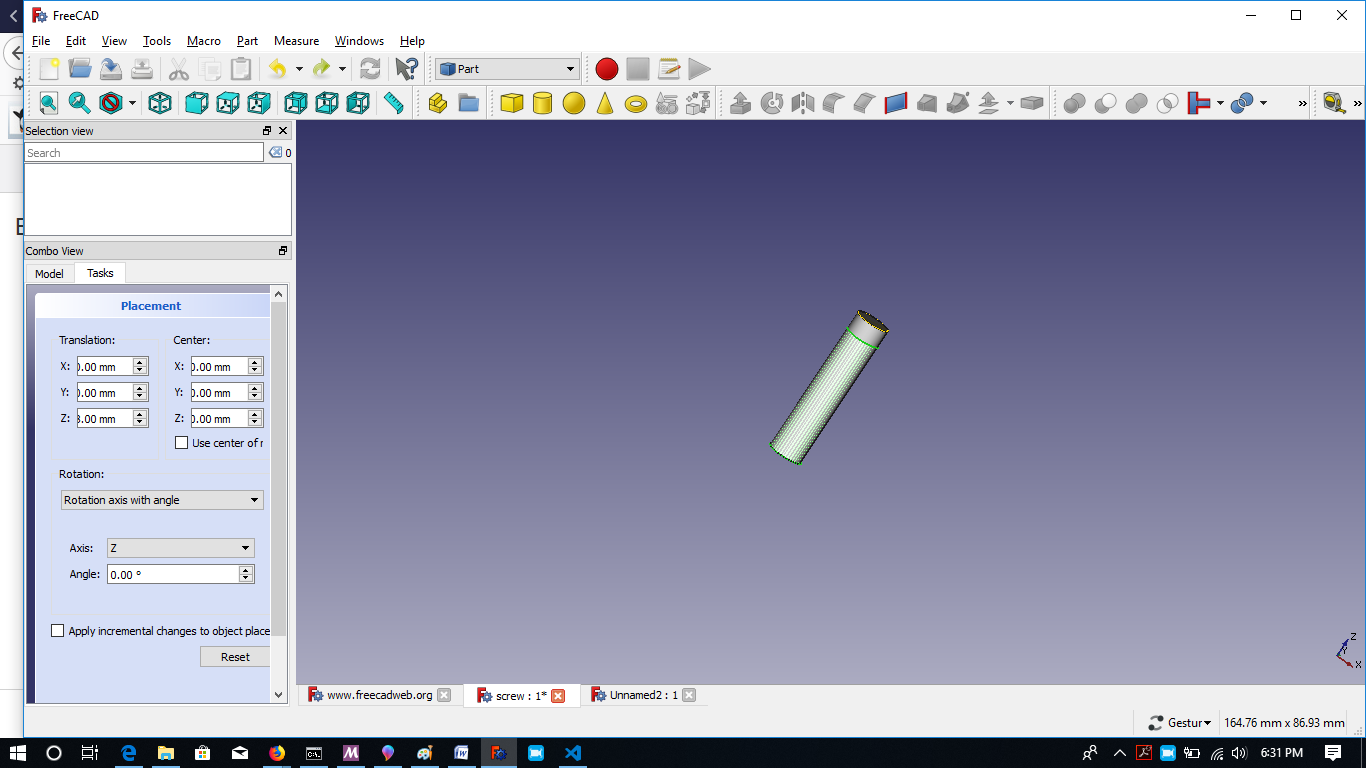
Task: Expand the join objects dropdown arrow
Action: click(1220, 103)
